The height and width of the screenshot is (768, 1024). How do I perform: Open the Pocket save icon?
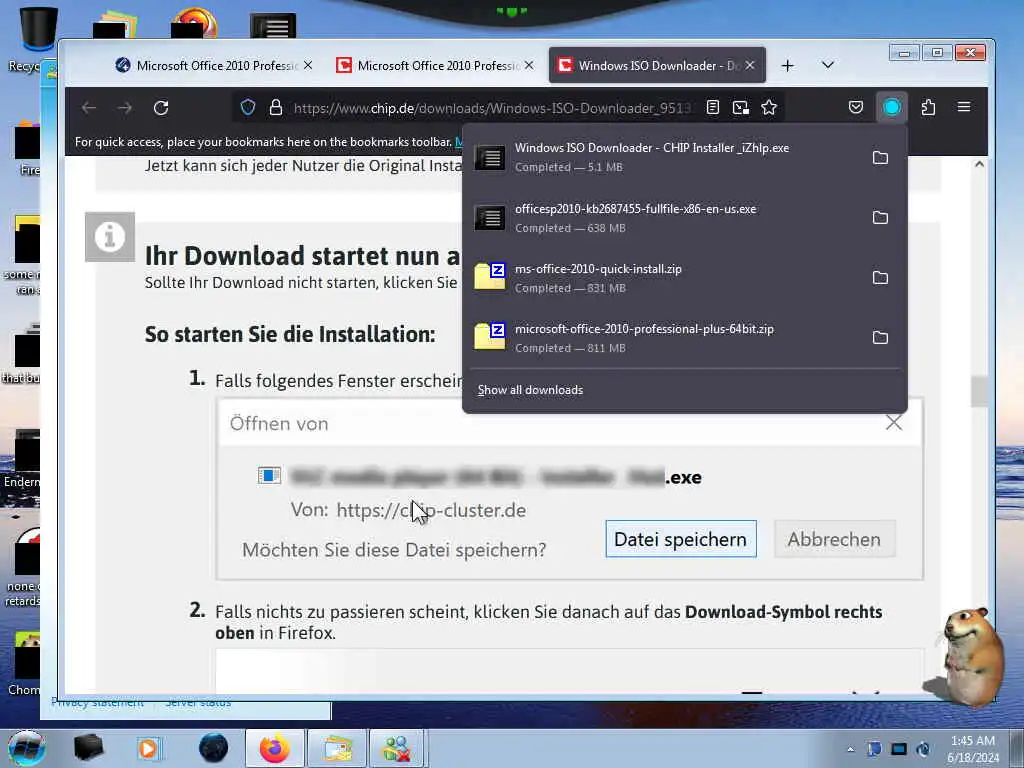point(856,107)
